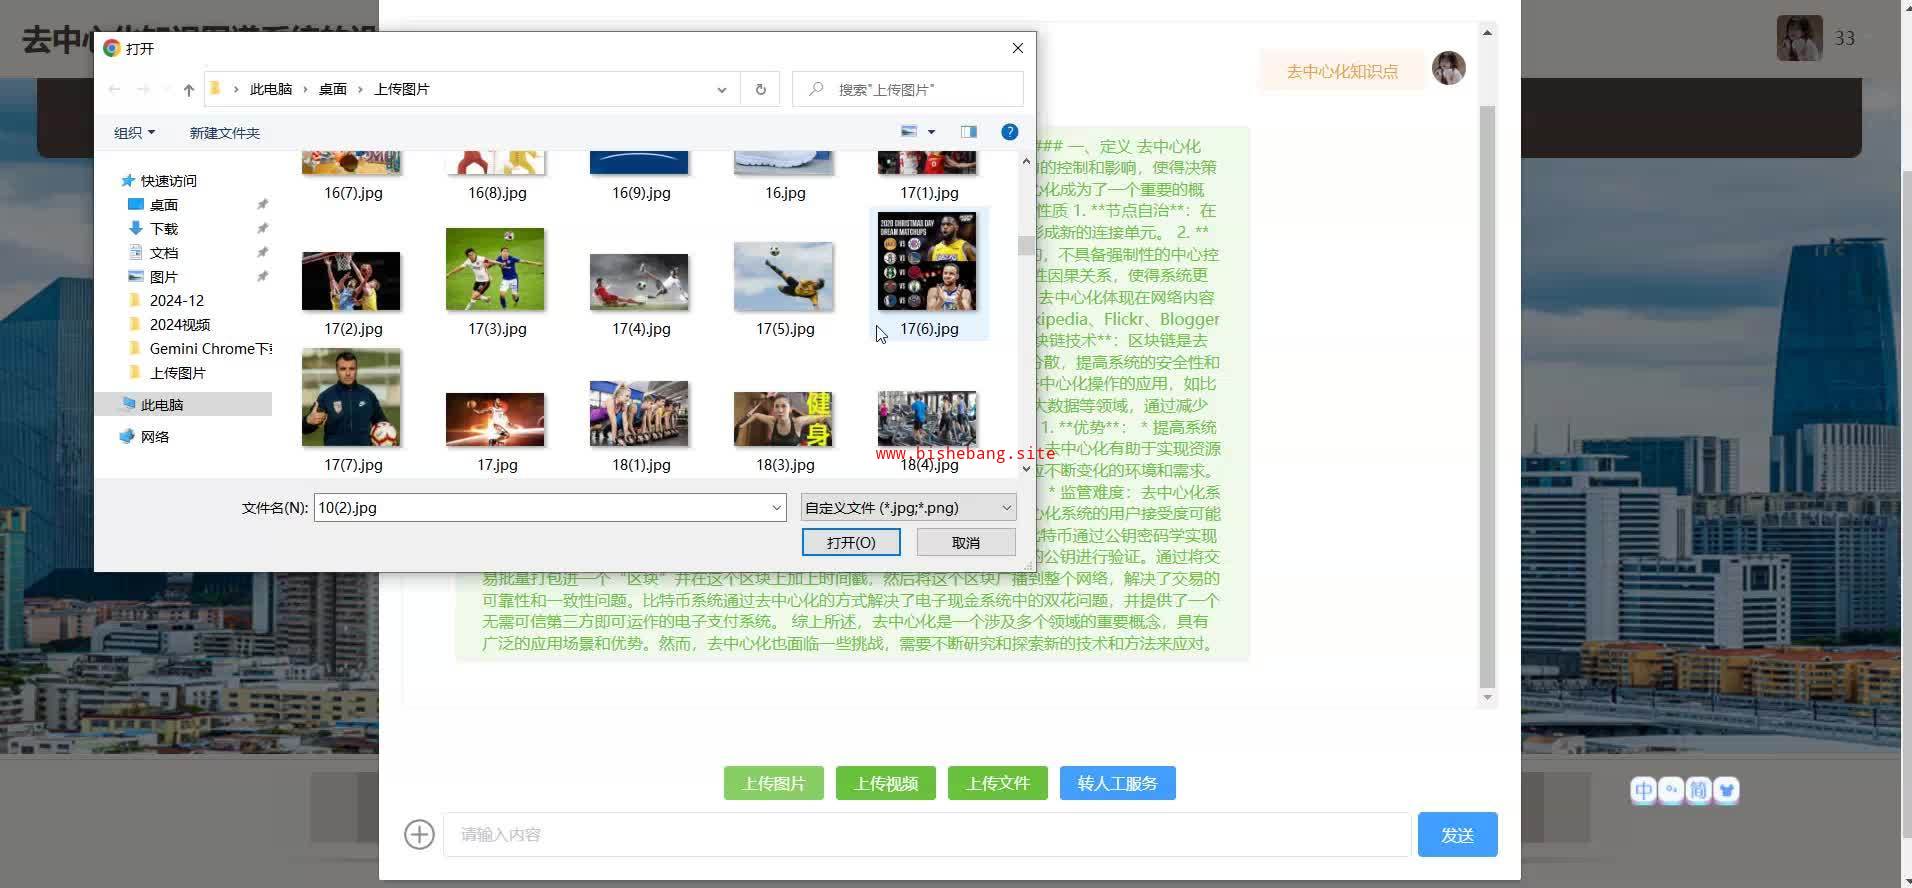Go up one folder level

[x=188, y=90]
